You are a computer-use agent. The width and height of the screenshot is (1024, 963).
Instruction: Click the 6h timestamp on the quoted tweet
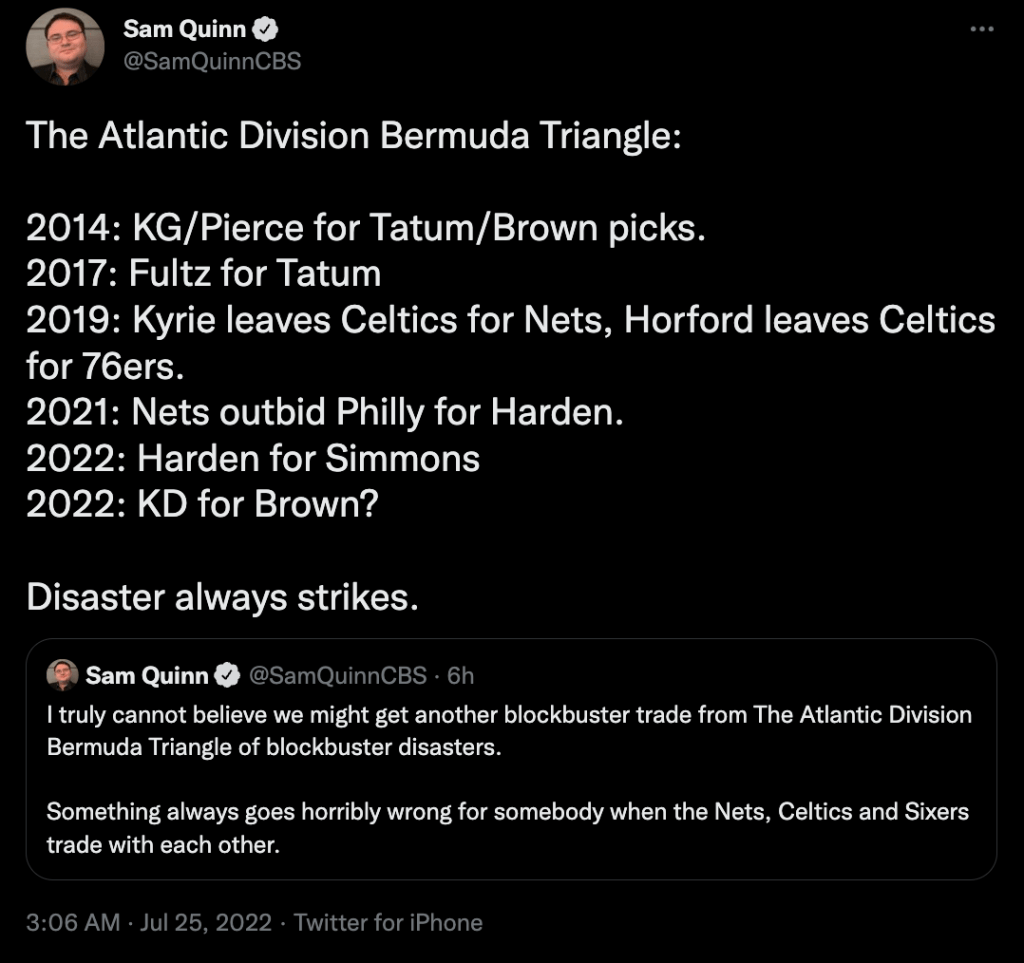pyautogui.click(x=460, y=676)
